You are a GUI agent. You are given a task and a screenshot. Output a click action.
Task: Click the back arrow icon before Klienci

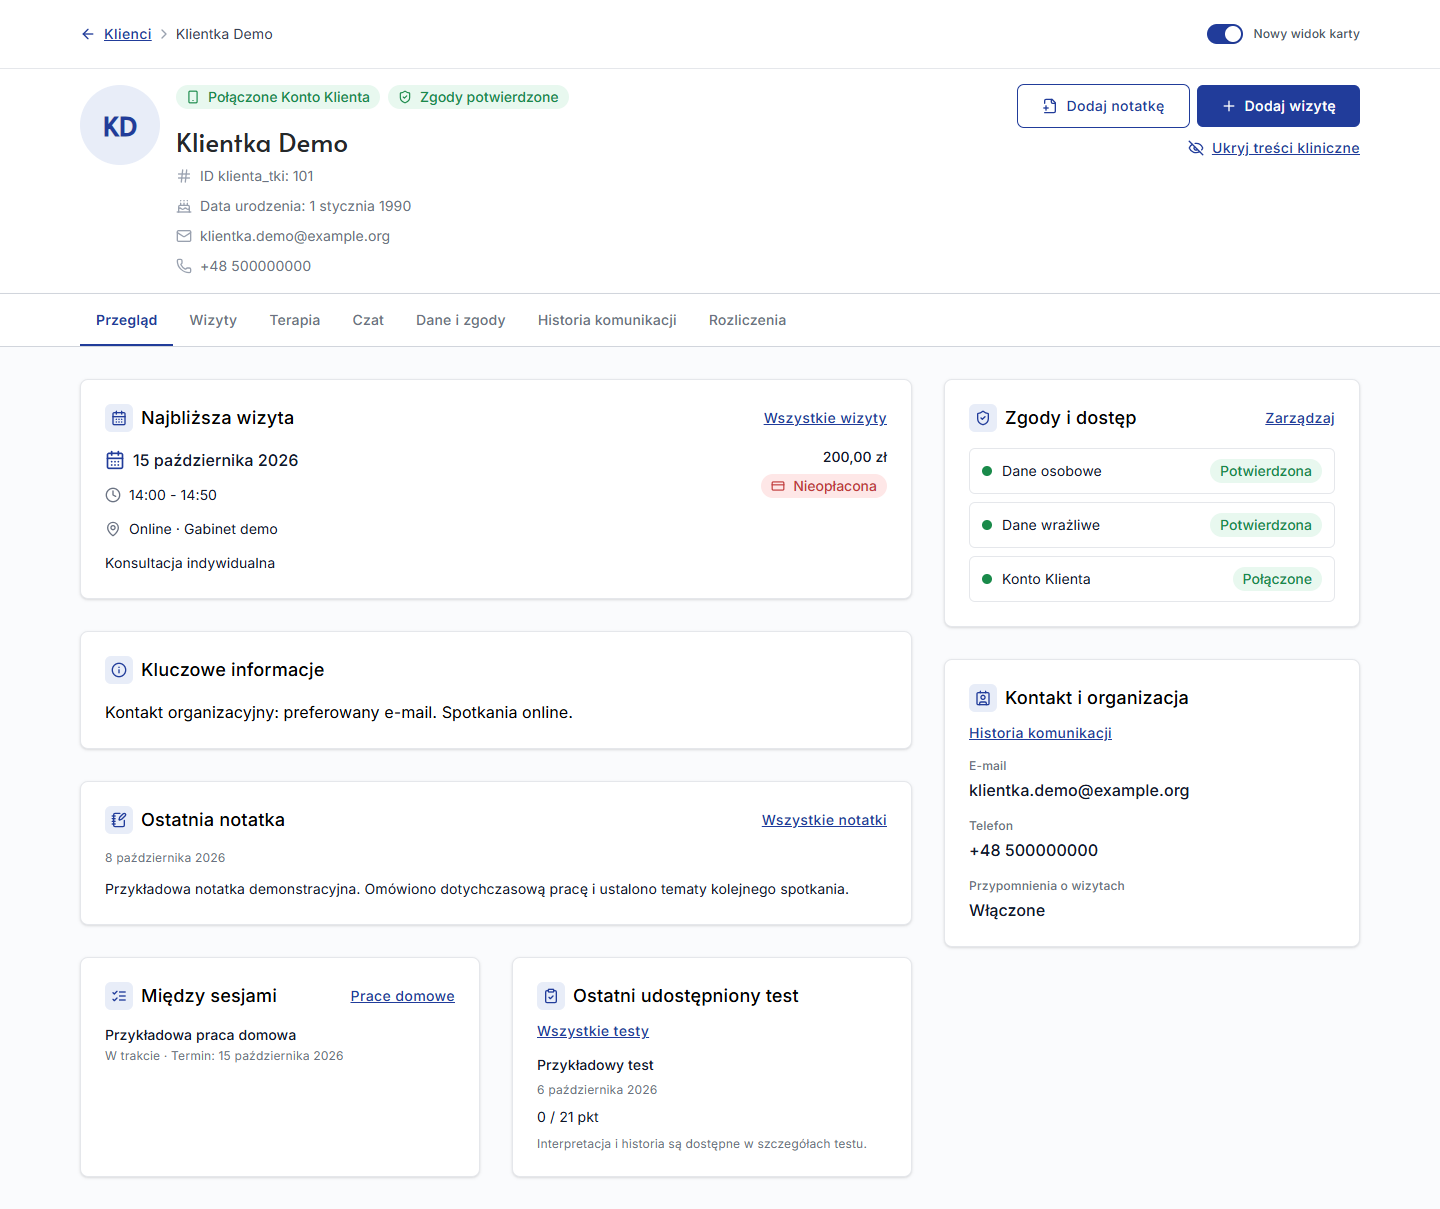point(88,34)
